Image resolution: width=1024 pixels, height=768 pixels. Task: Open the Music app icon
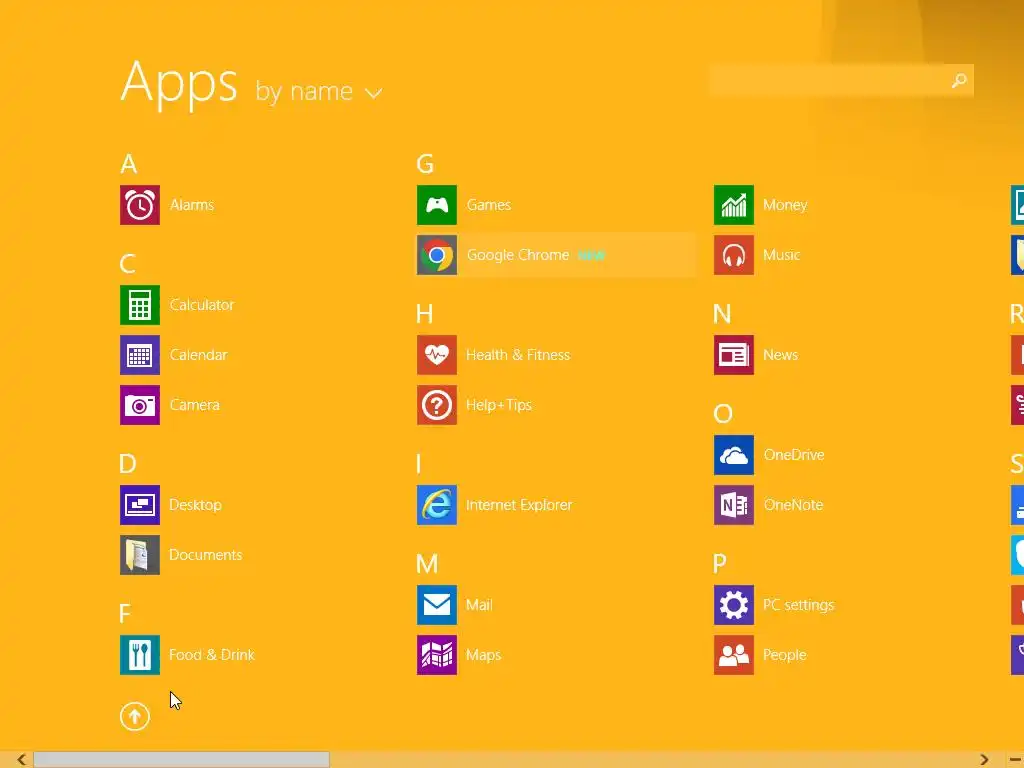734,255
